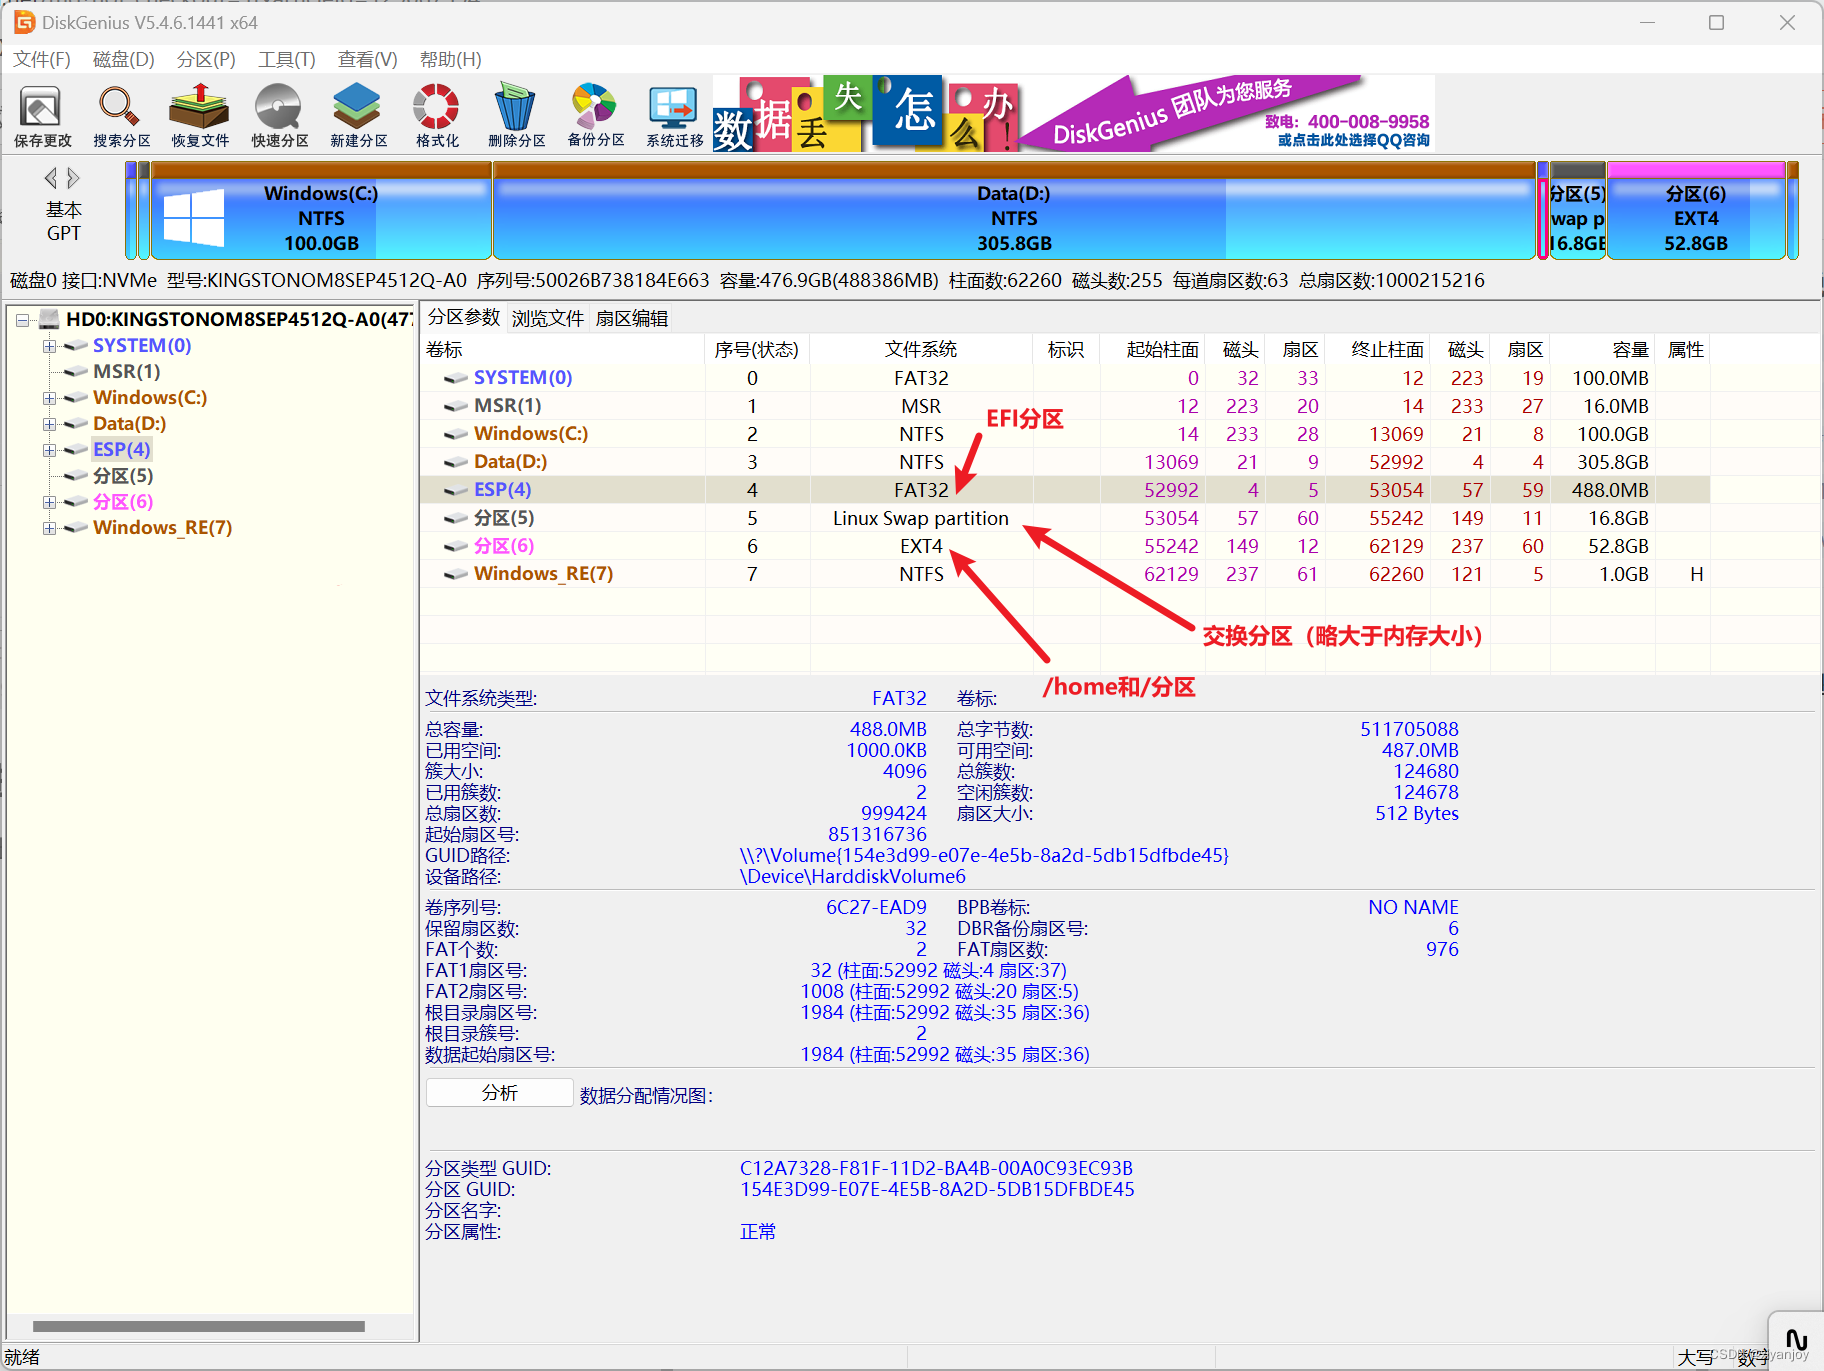Click the input method indicator in corner
The image size is (1824, 1371).
click(1796, 1340)
